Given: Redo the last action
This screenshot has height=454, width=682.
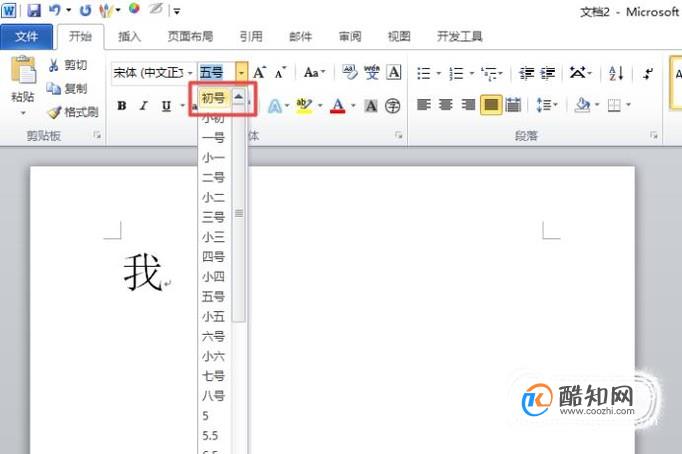Looking at the screenshot, I should click(85, 10).
